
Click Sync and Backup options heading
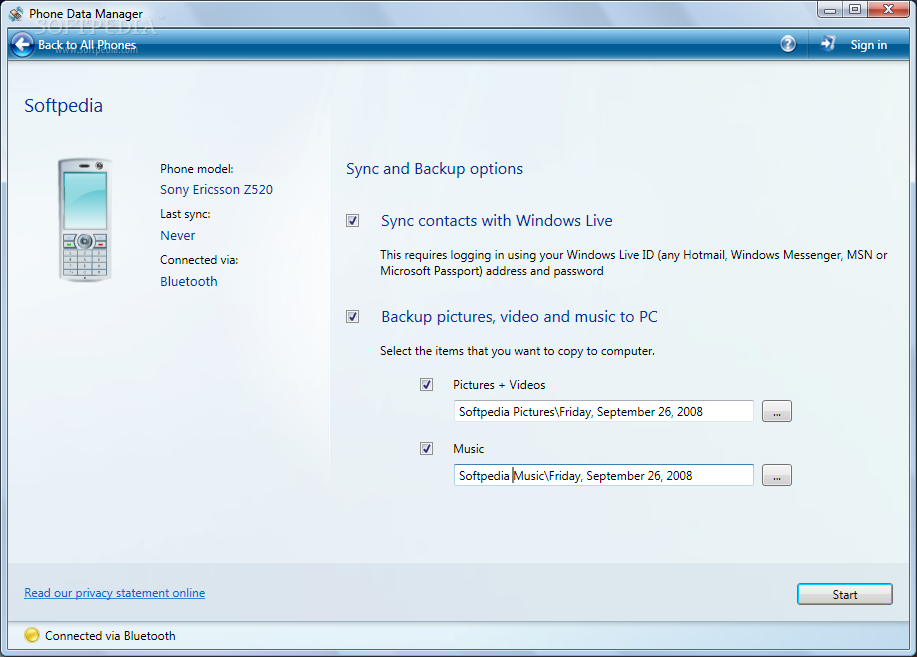click(435, 169)
